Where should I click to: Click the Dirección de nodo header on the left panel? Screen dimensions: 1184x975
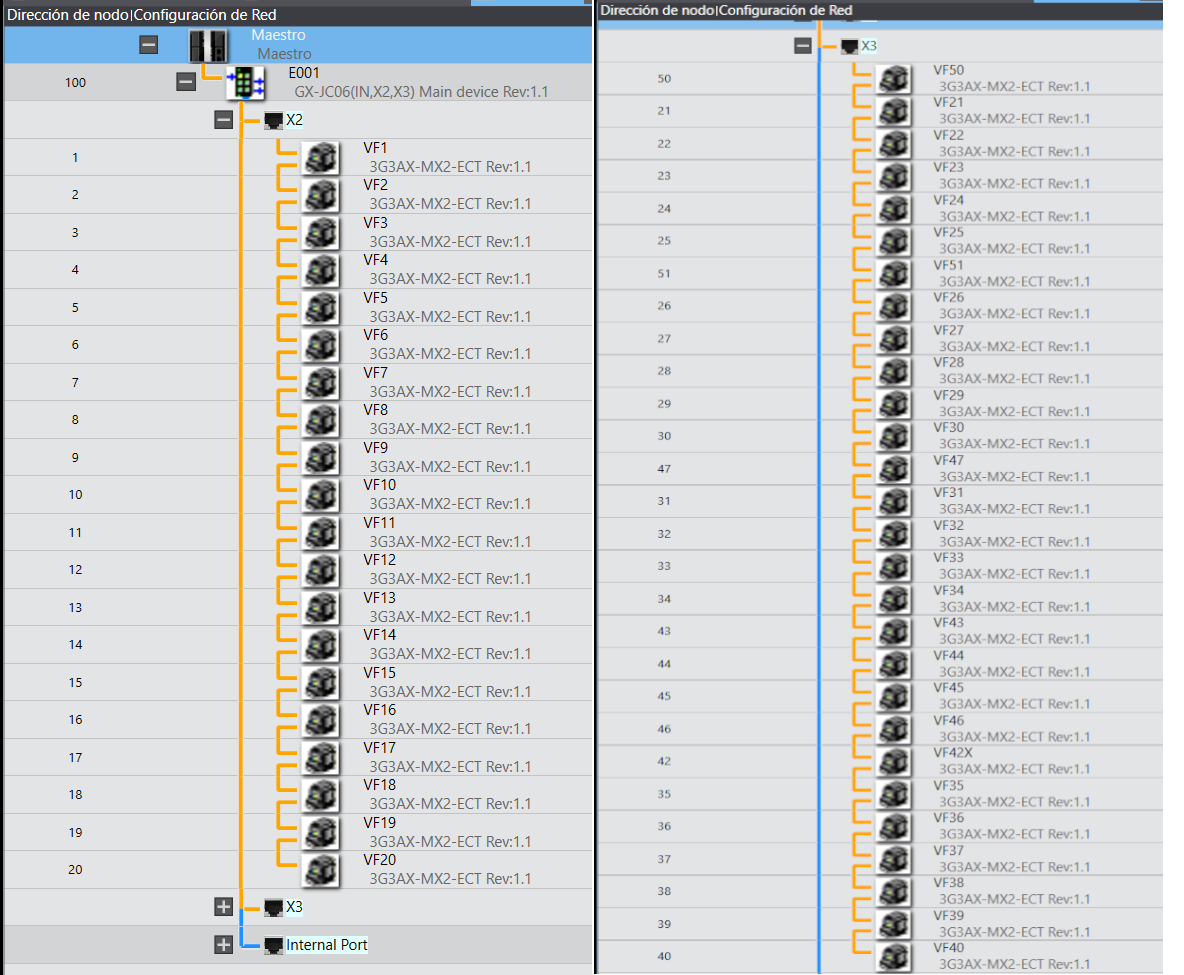click(65, 14)
